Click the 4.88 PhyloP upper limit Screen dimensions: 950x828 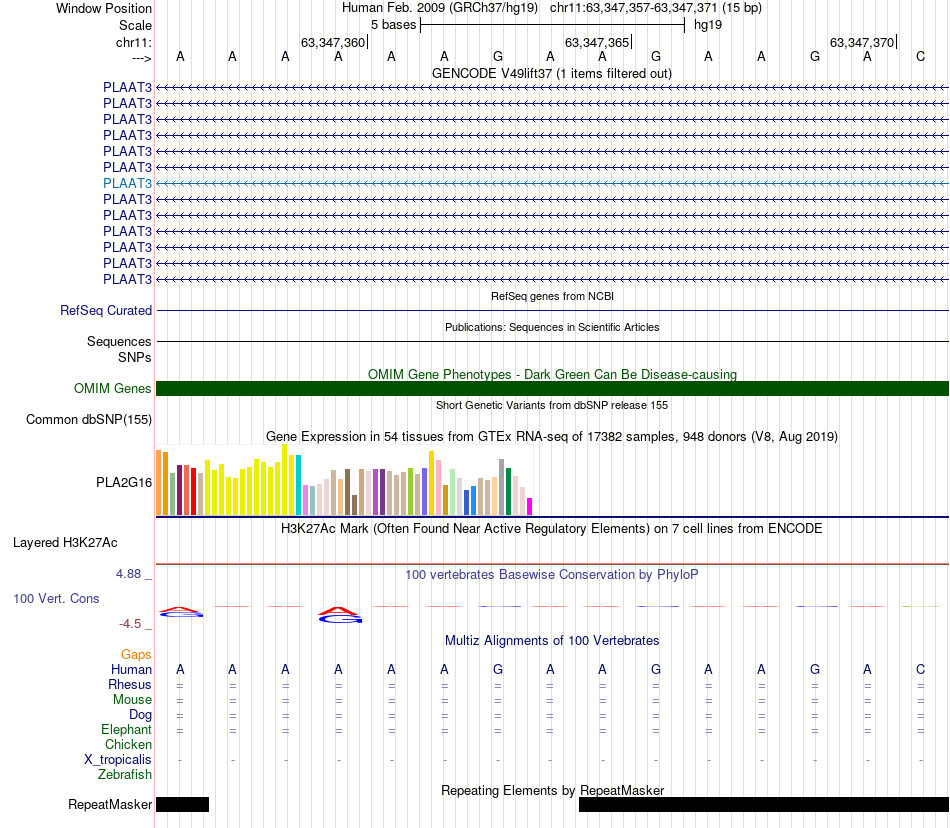[x=128, y=574]
